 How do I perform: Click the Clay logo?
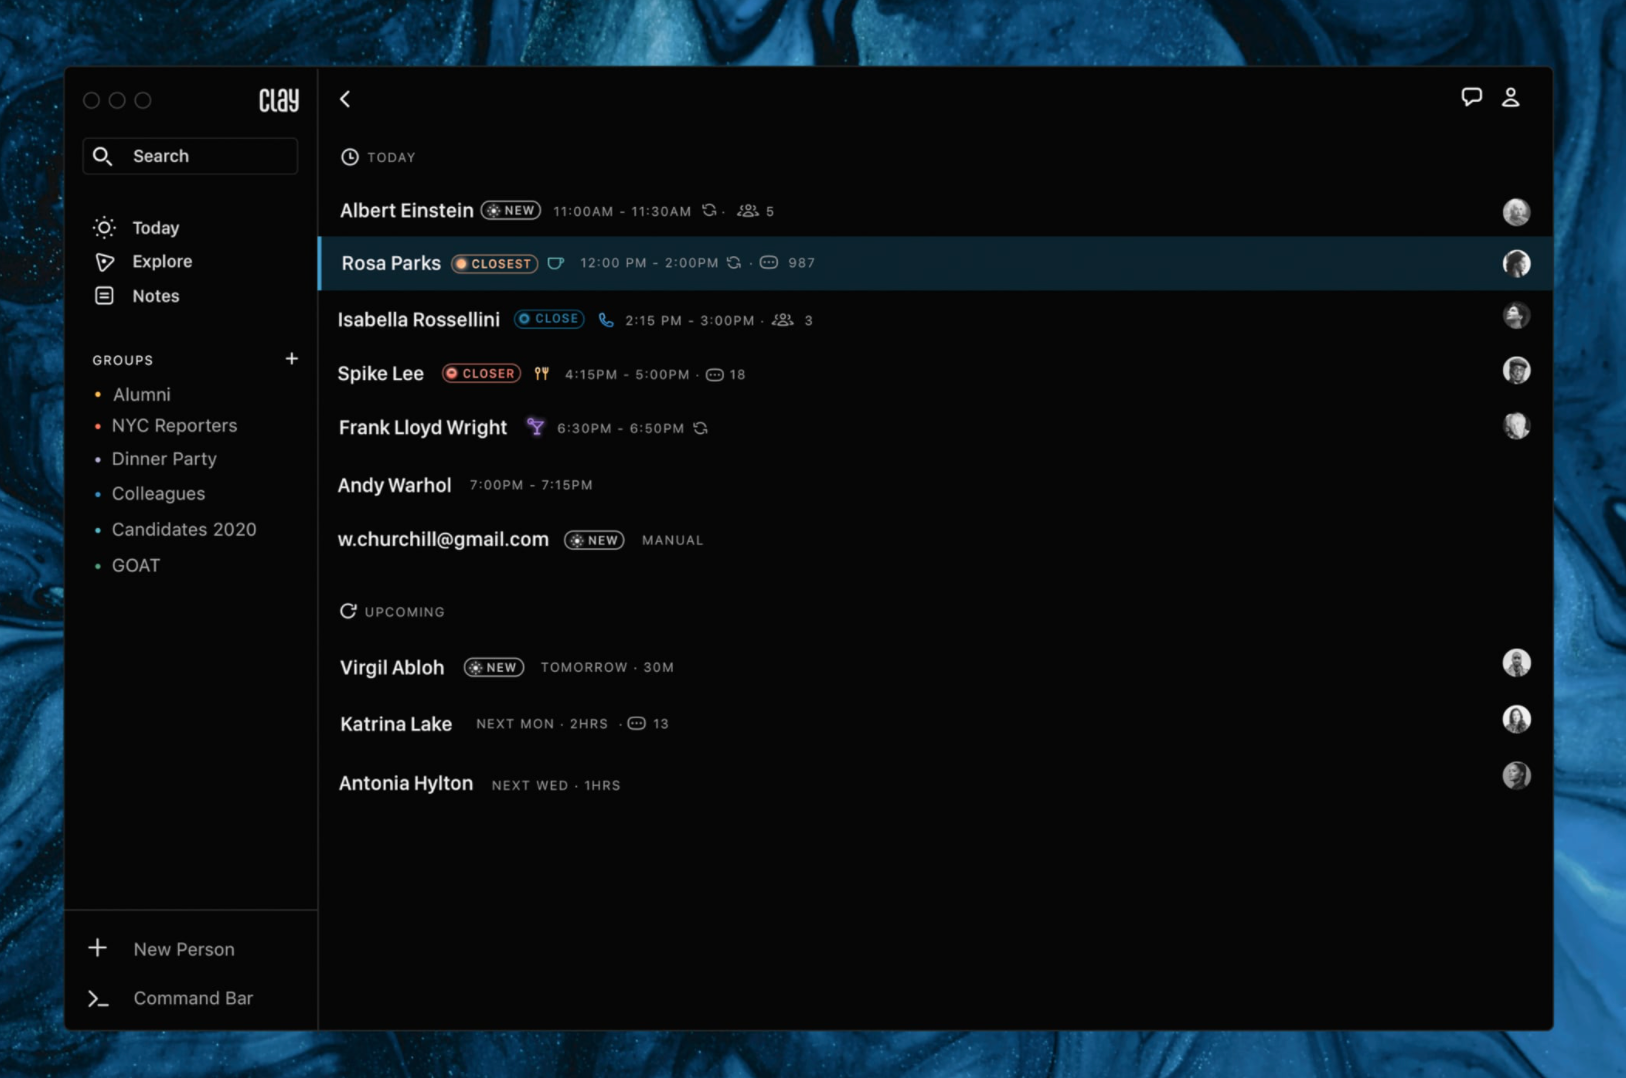click(x=279, y=100)
